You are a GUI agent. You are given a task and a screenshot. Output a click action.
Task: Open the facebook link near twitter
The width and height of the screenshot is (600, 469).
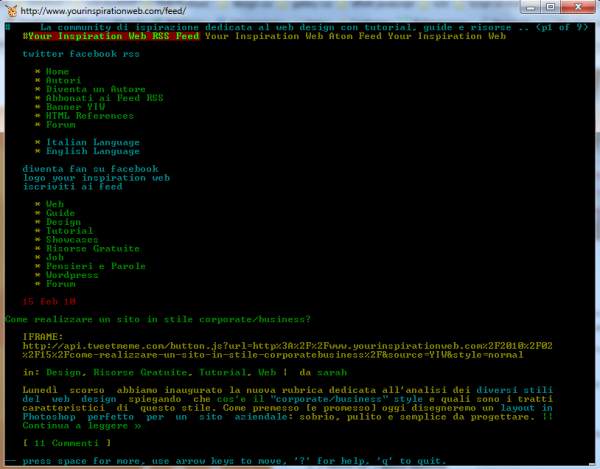[x=93, y=54]
